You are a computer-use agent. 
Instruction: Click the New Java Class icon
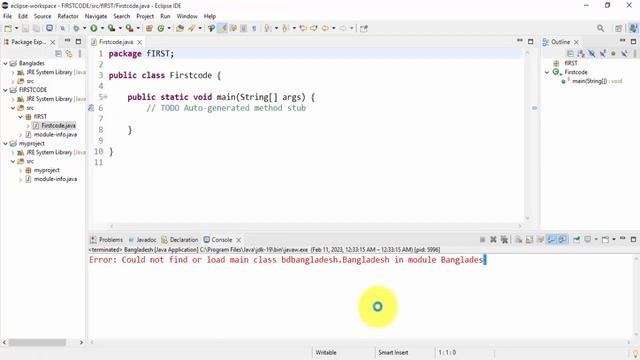[x=161, y=28]
